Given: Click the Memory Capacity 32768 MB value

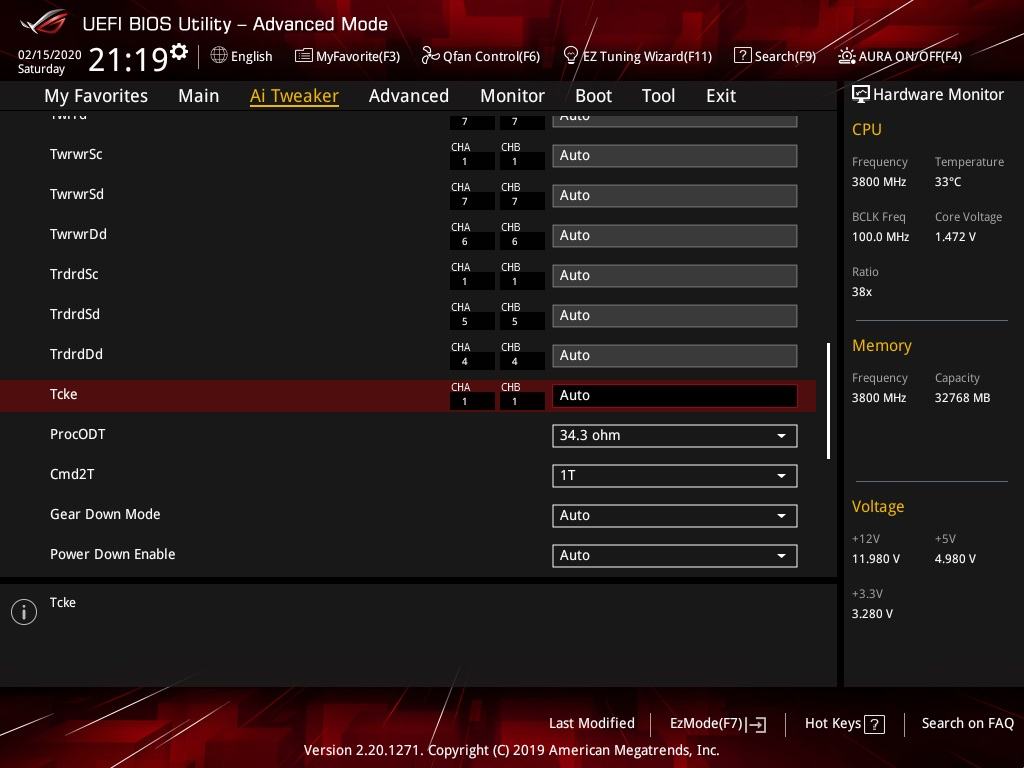Looking at the screenshot, I should point(963,397).
